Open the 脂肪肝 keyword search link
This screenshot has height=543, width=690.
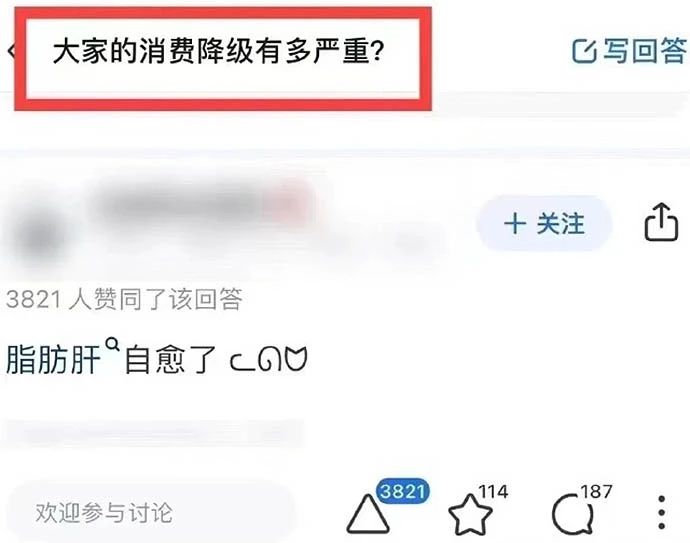point(54,360)
